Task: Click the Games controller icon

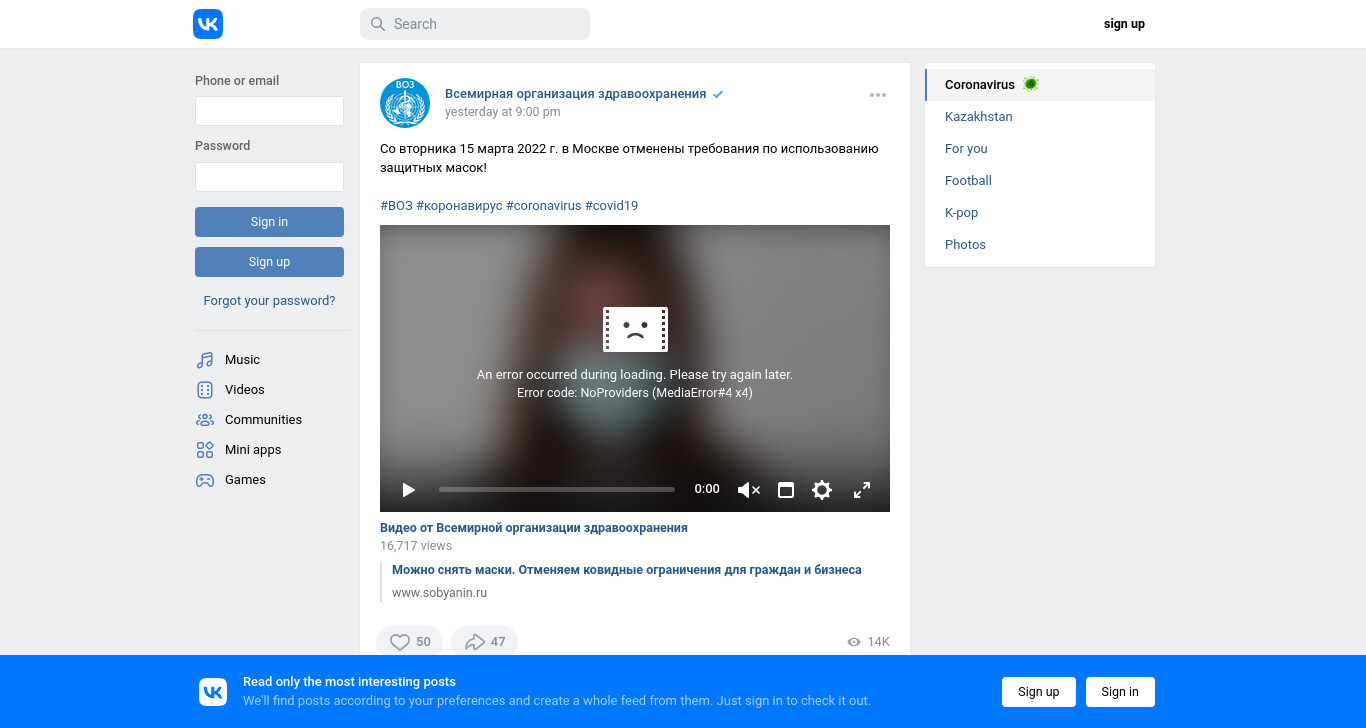Action: coord(205,480)
